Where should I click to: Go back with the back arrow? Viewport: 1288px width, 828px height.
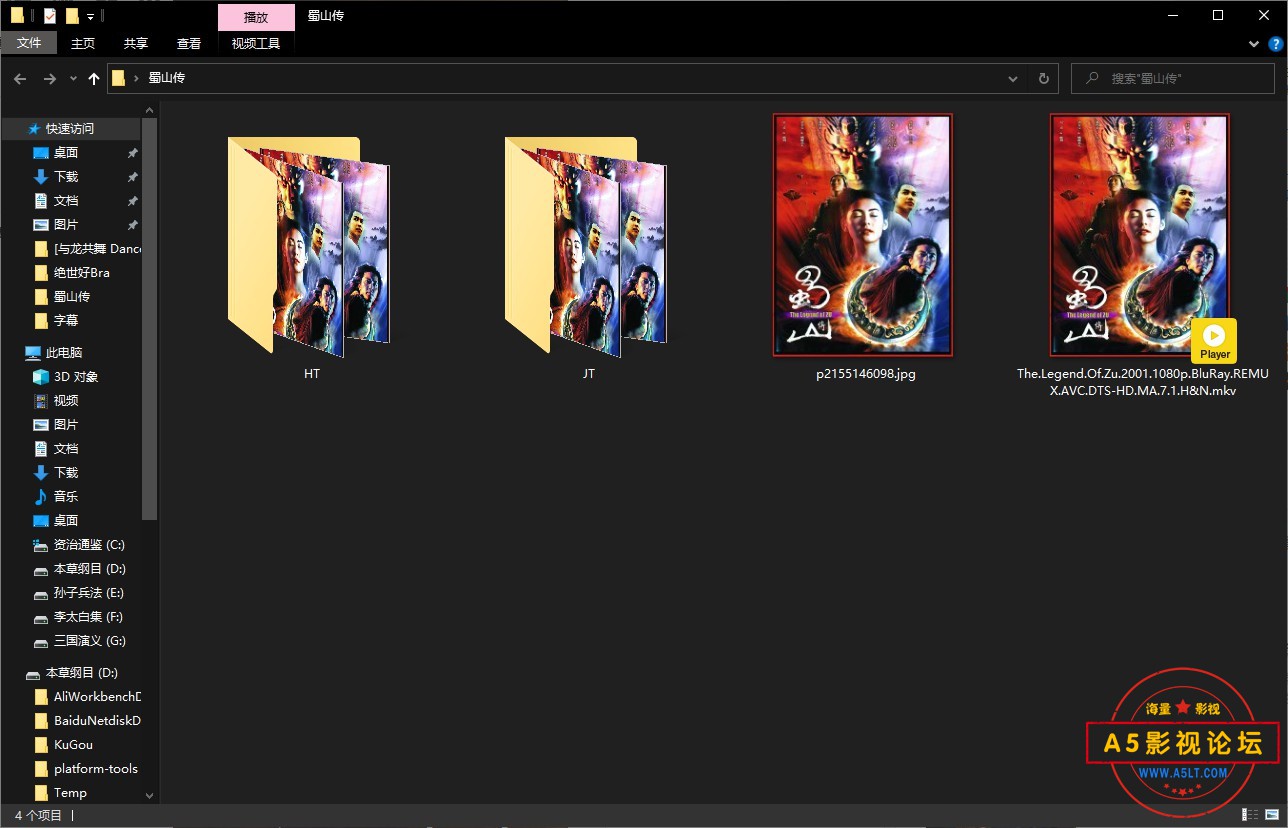coord(20,78)
